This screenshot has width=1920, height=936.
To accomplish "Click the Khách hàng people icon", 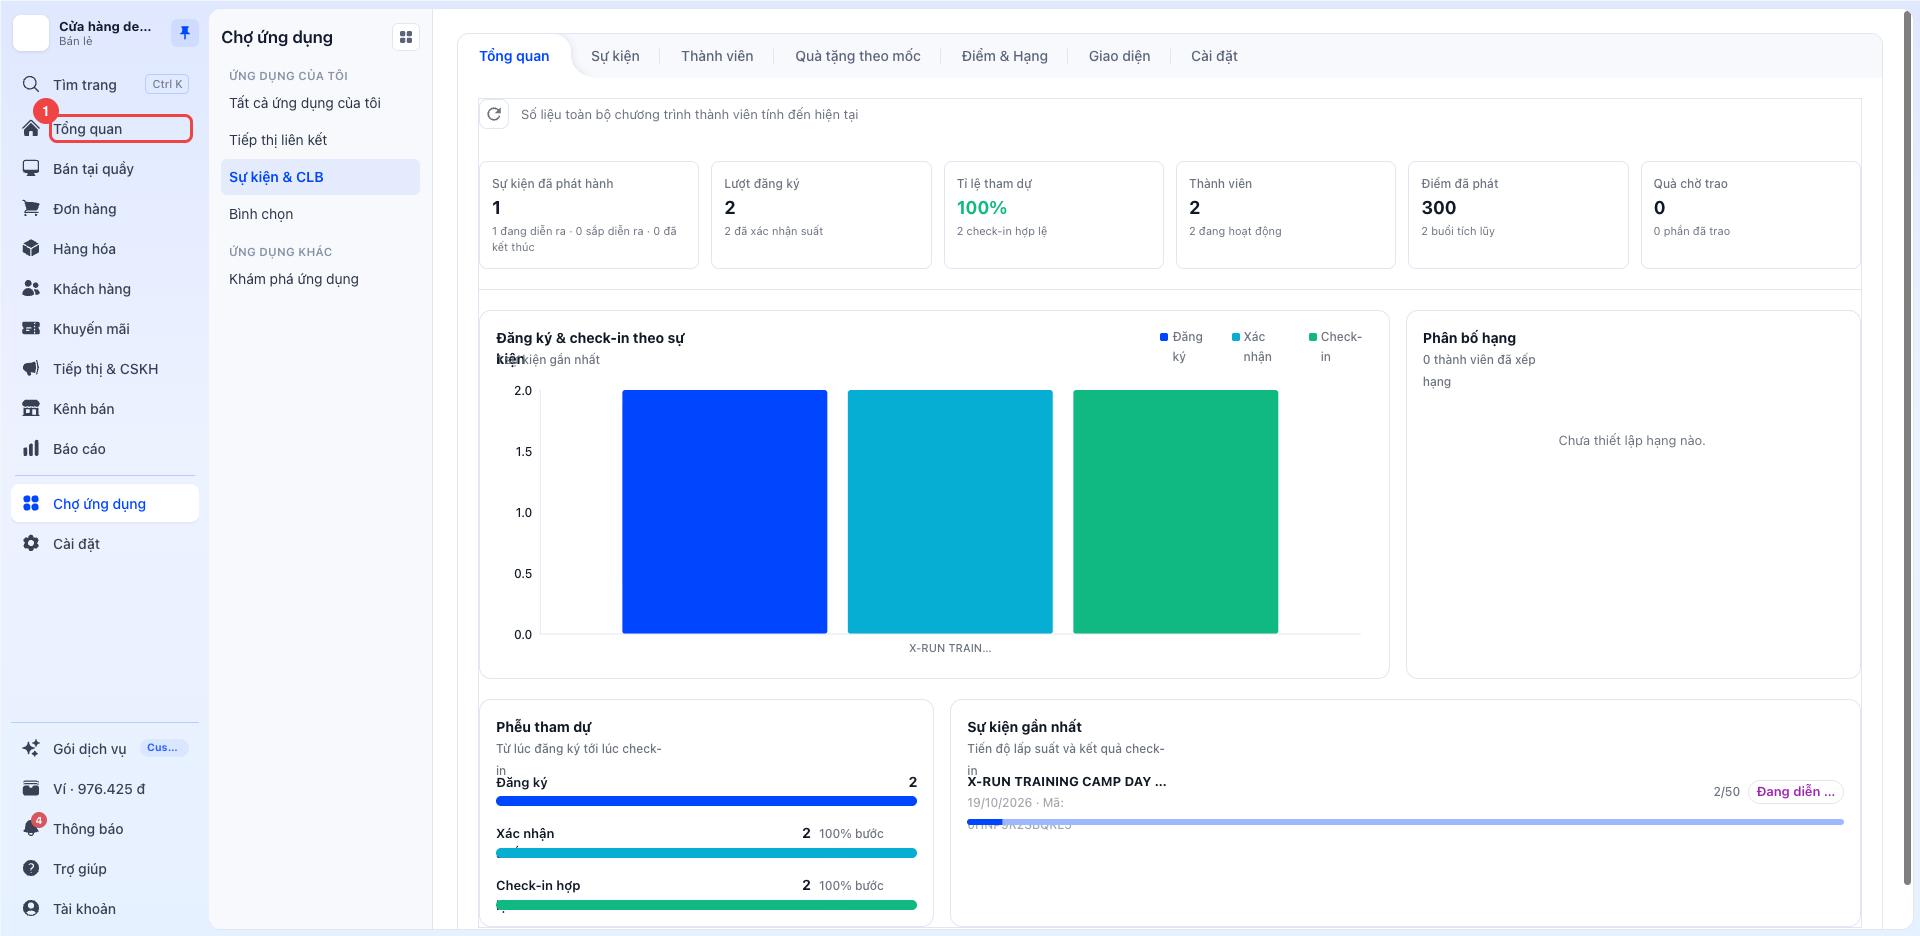I will [x=31, y=288].
